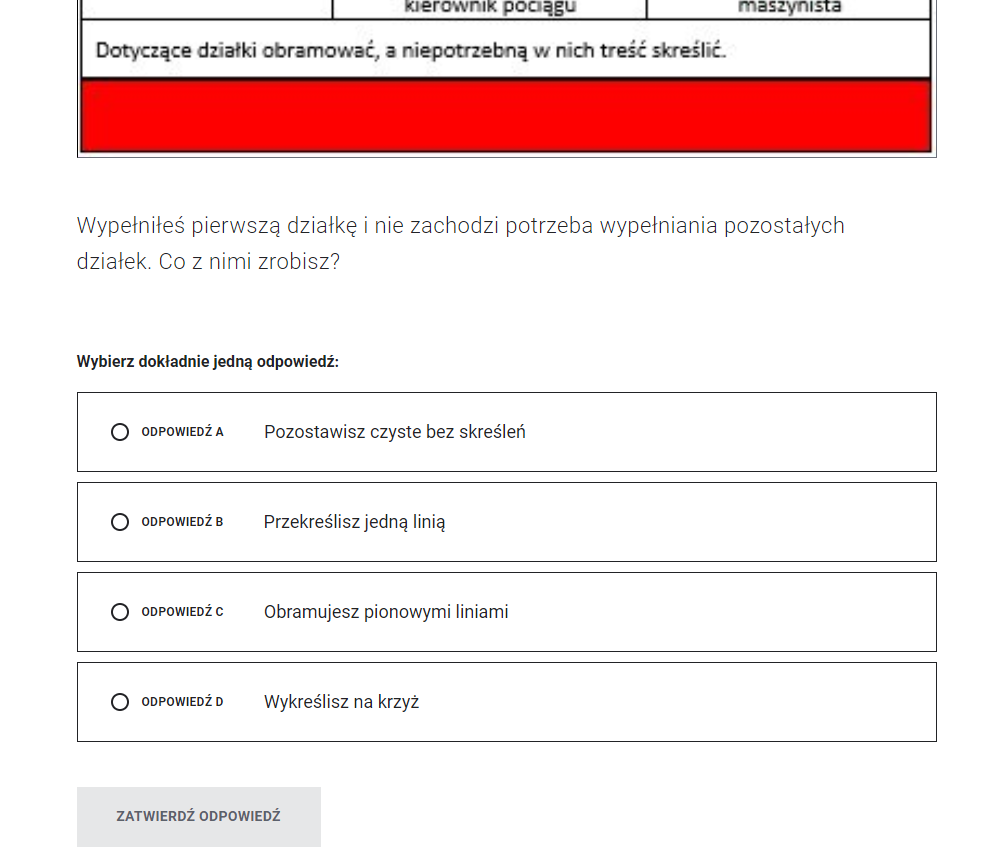987x852 pixels.
Task: Select radio button for ODPOWIEDŹ D
Action: click(x=120, y=701)
